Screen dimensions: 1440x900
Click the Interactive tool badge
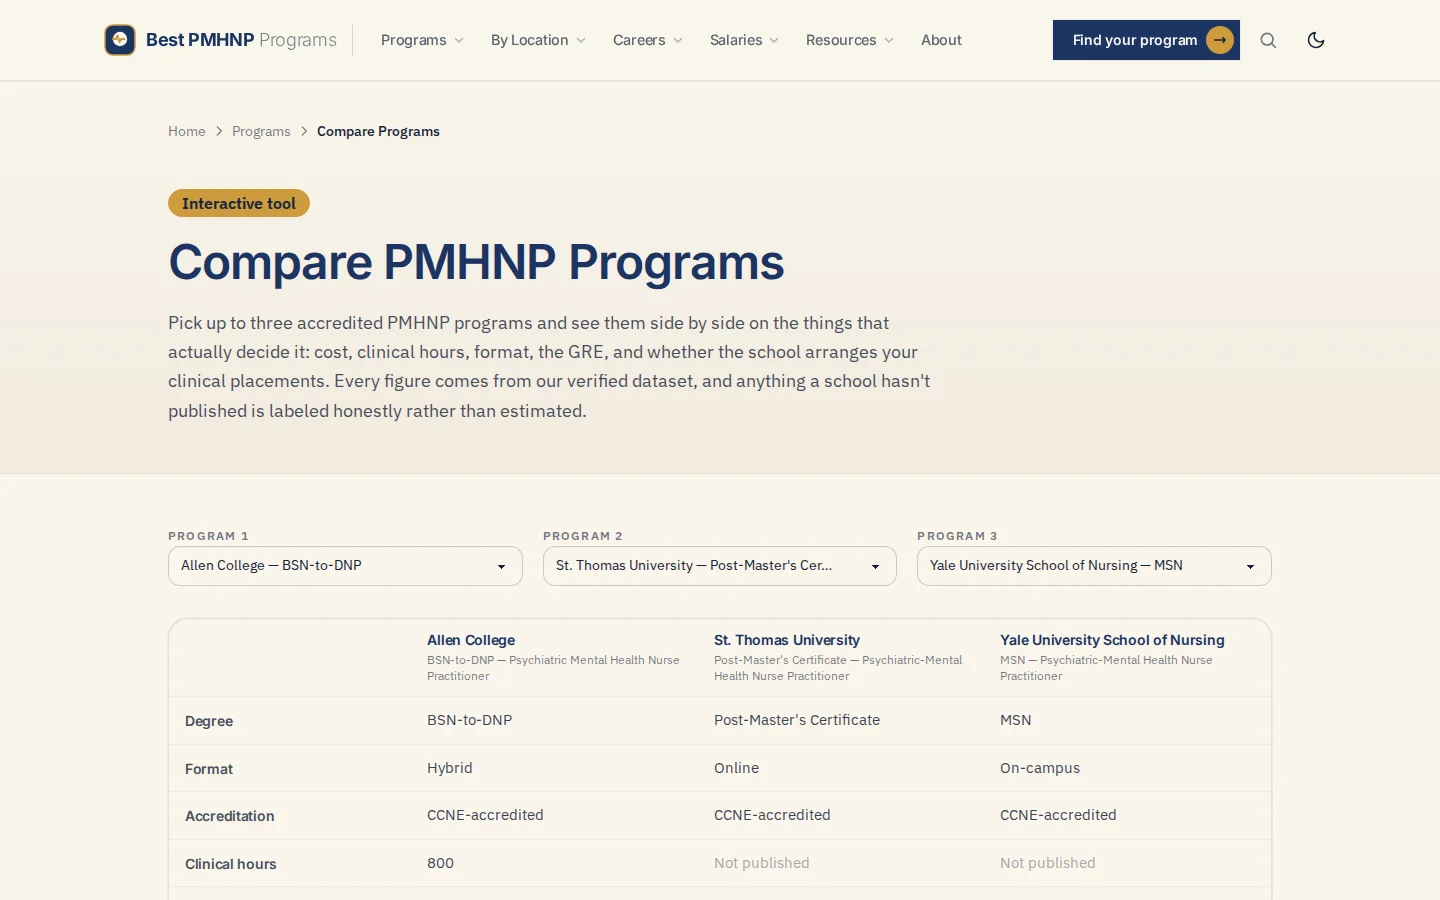[x=239, y=203]
